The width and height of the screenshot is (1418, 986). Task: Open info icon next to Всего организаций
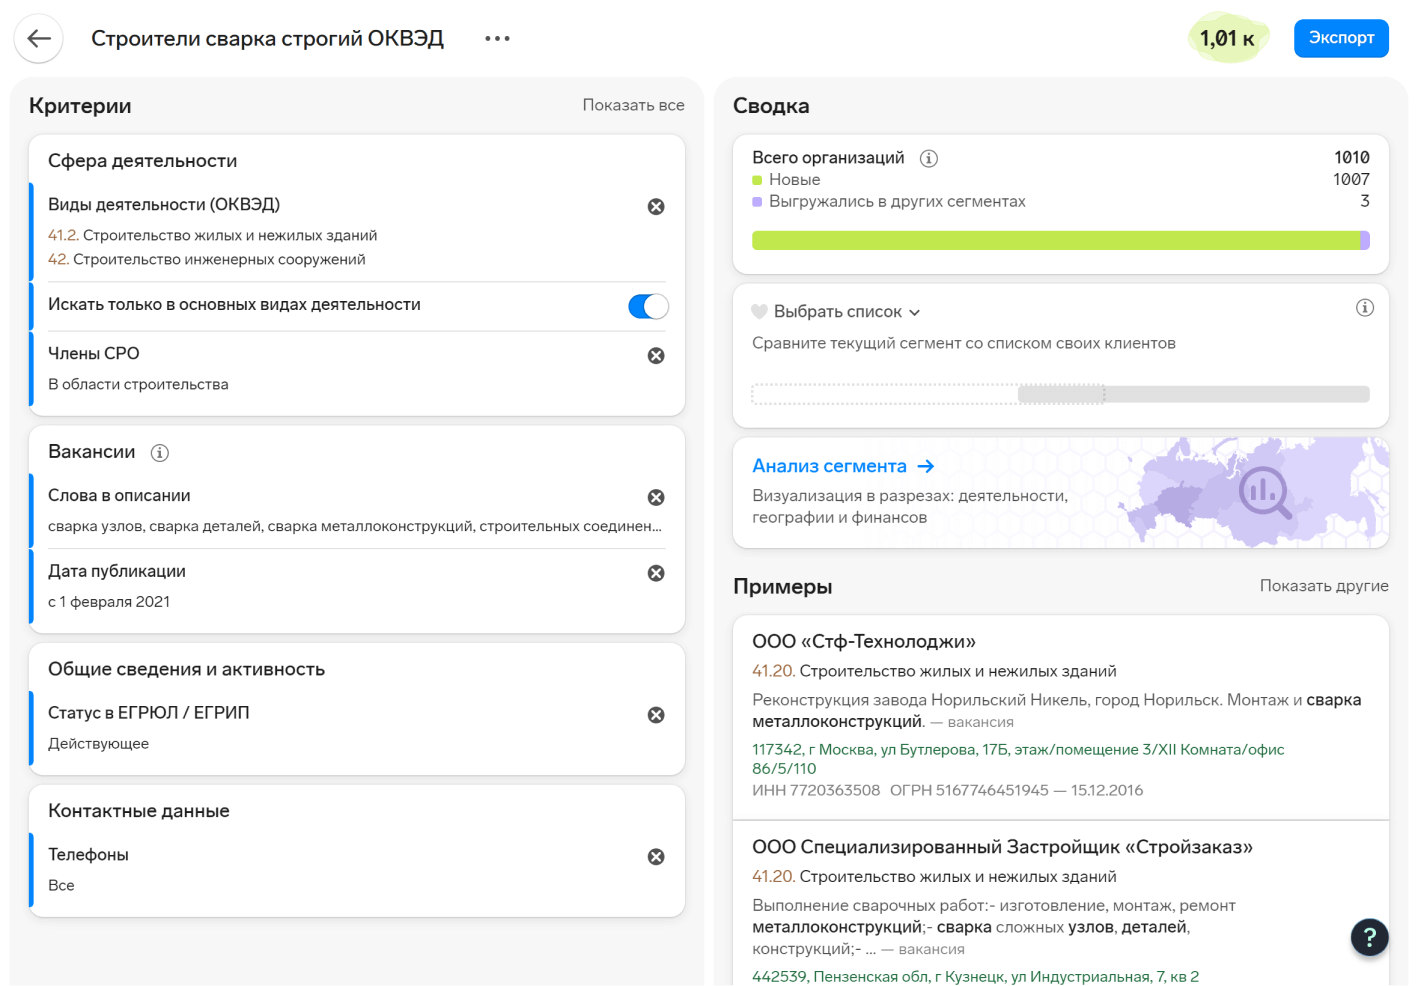[929, 158]
